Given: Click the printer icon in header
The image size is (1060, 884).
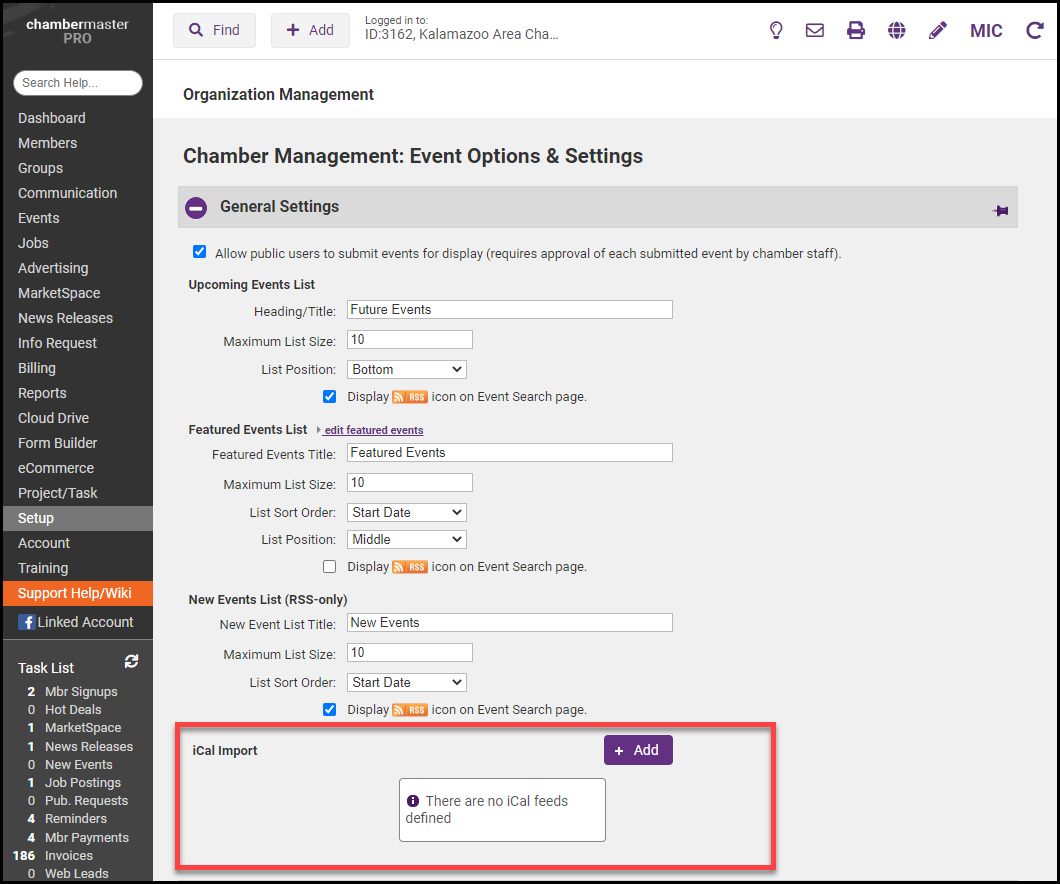Looking at the screenshot, I should point(856,30).
